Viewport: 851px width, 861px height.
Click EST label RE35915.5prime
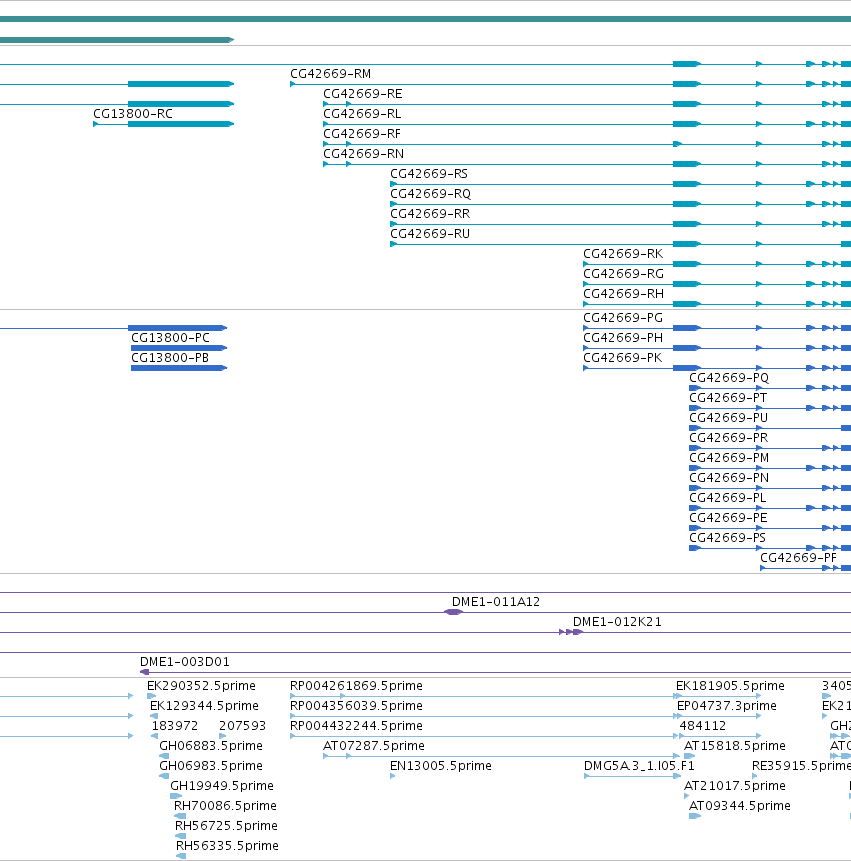(x=801, y=765)
